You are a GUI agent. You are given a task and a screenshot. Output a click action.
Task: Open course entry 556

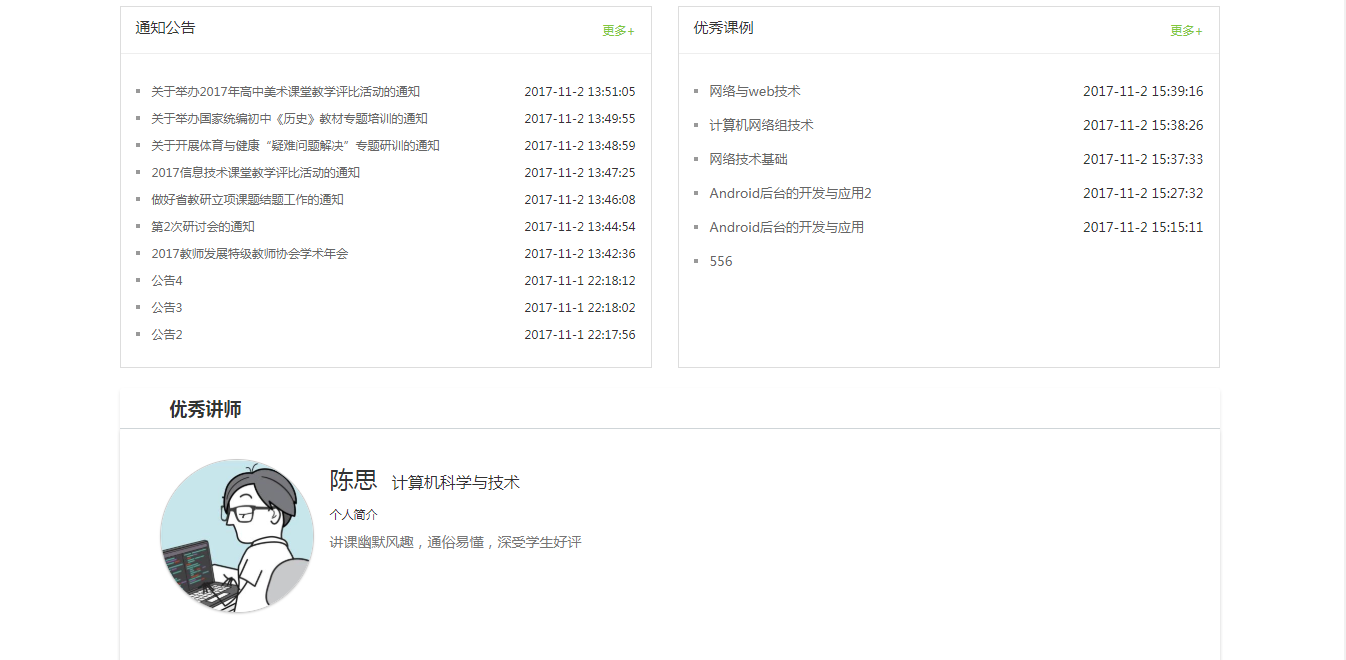pos(721,262)
